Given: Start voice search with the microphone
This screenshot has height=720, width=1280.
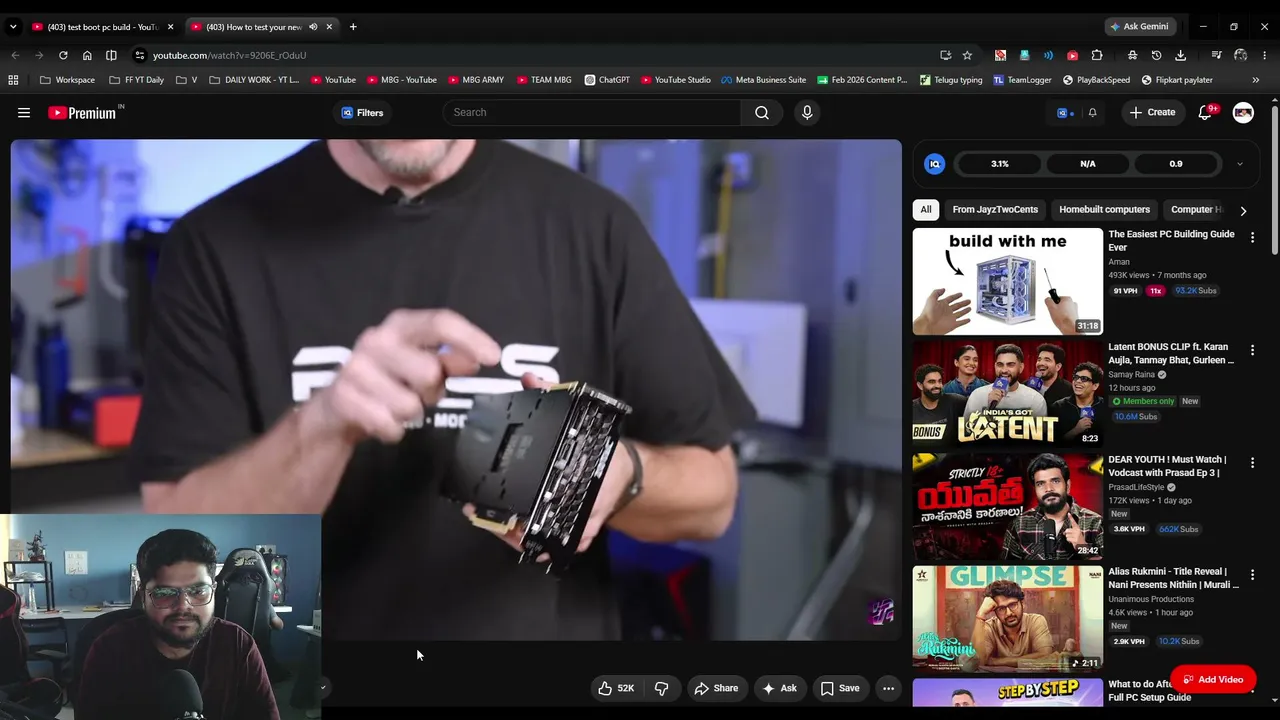Looking at the screenshot, I should click(807, 113).
